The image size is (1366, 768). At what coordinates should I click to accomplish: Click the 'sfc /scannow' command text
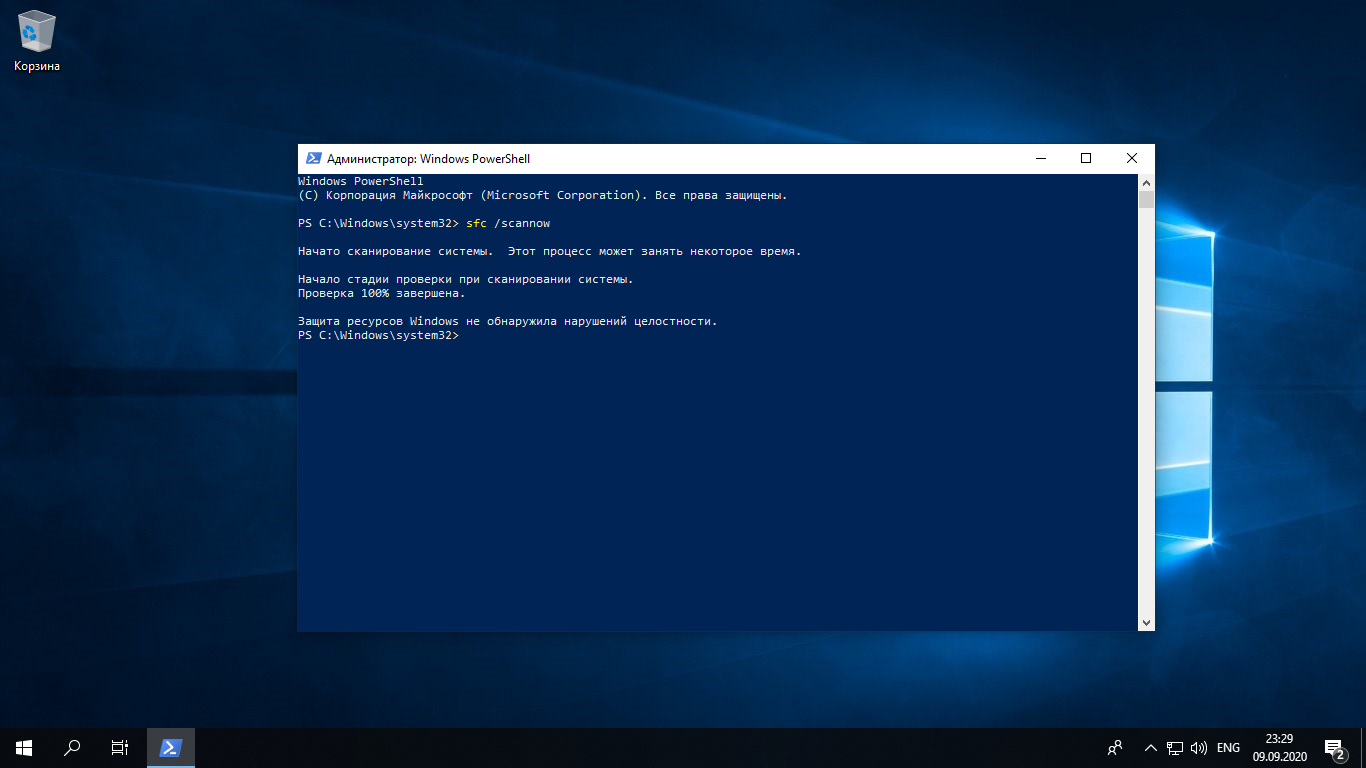click(508, 223)
